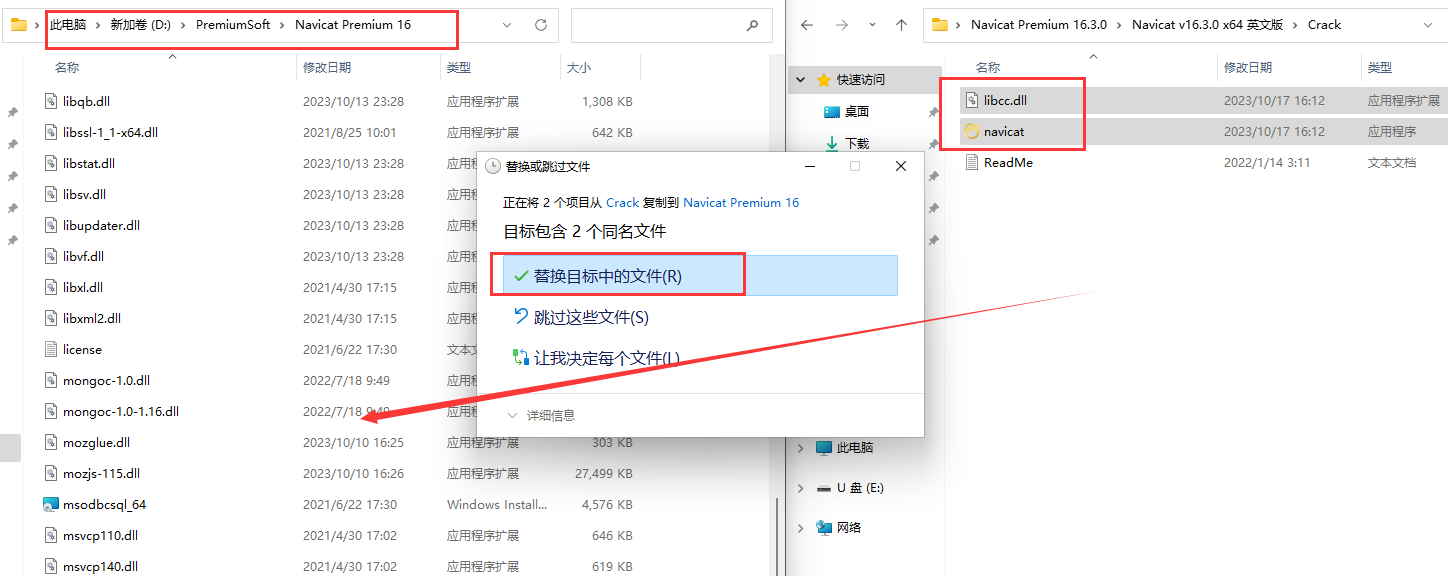This screenshot has height=576, width=1448.
Task: Go forward in the right Explorer window
Action: [842, 25]
